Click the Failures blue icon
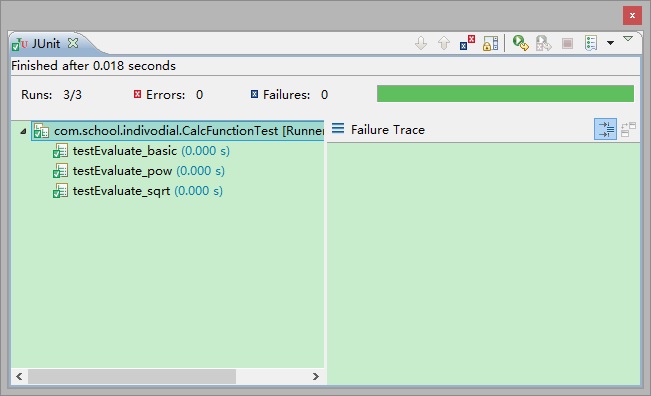The height and width of the screenshot is (396, 651). pos(255,94)
